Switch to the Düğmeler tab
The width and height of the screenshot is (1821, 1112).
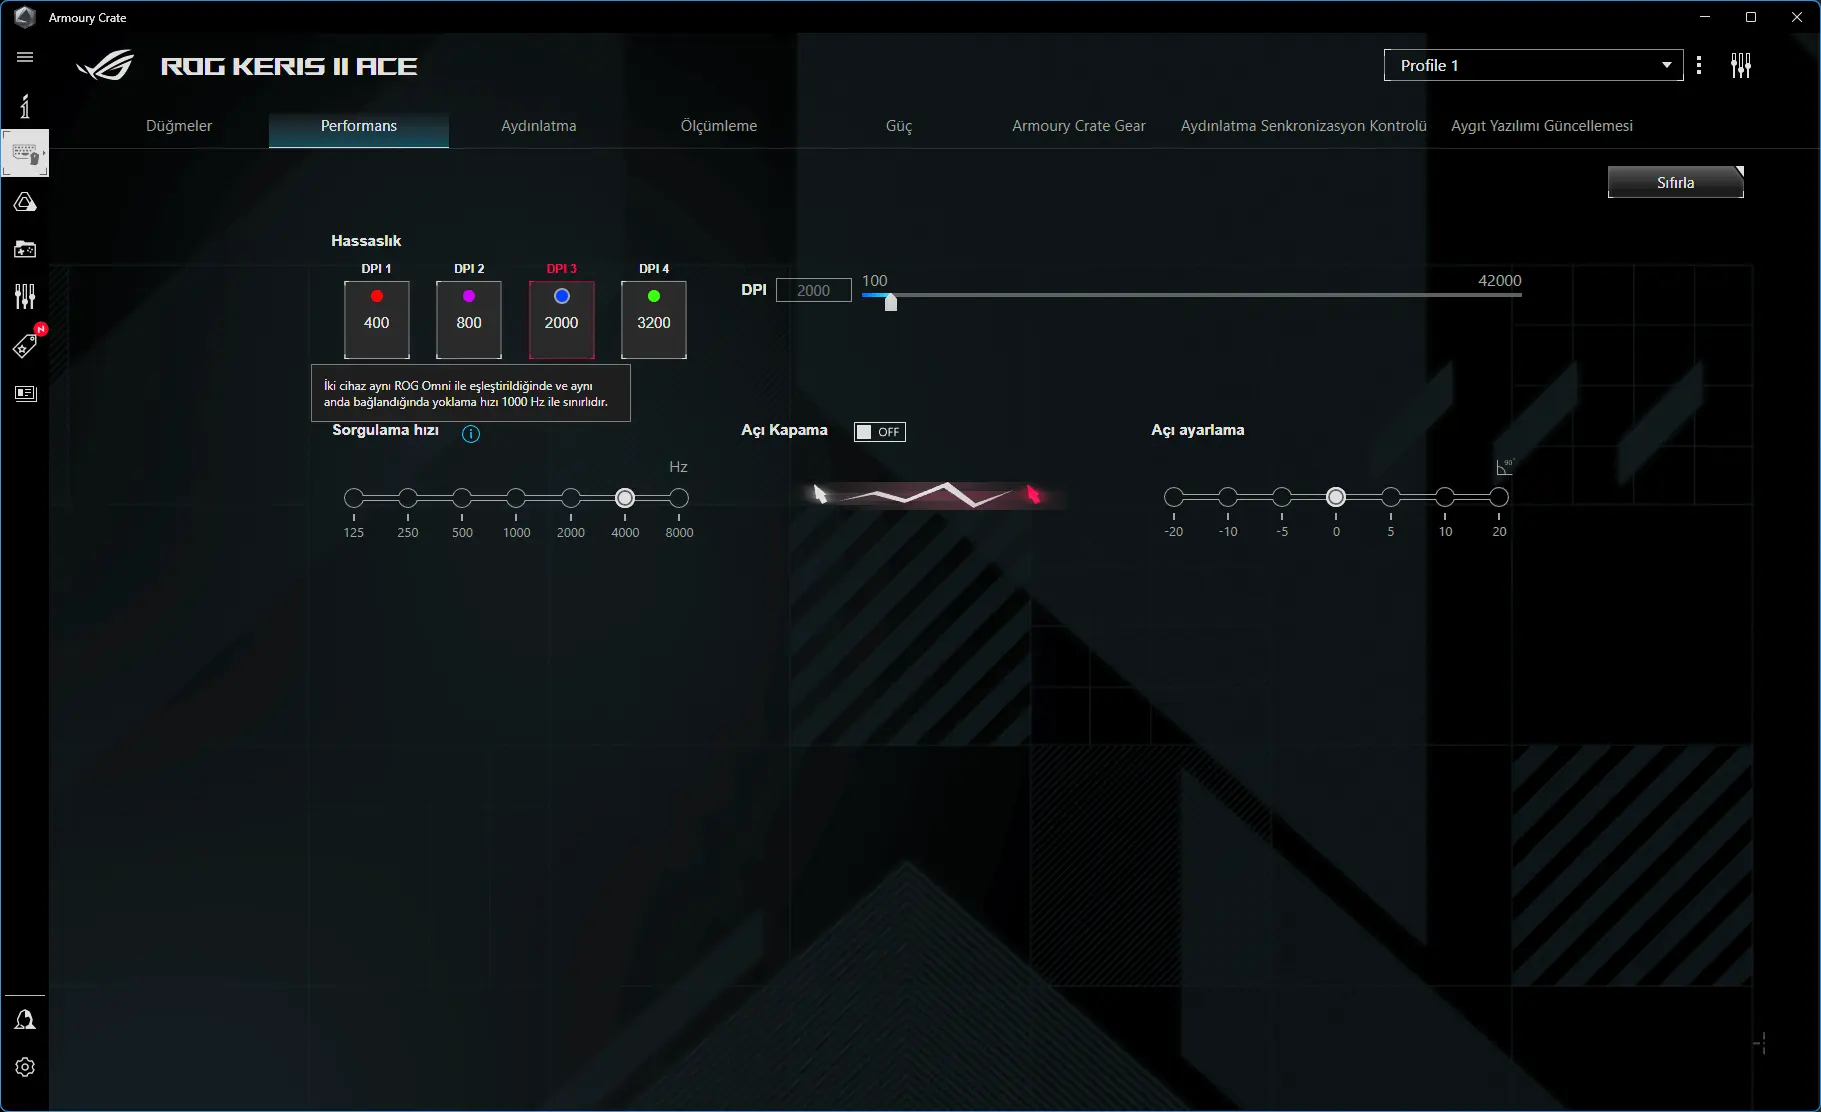(x=179, y=126)
